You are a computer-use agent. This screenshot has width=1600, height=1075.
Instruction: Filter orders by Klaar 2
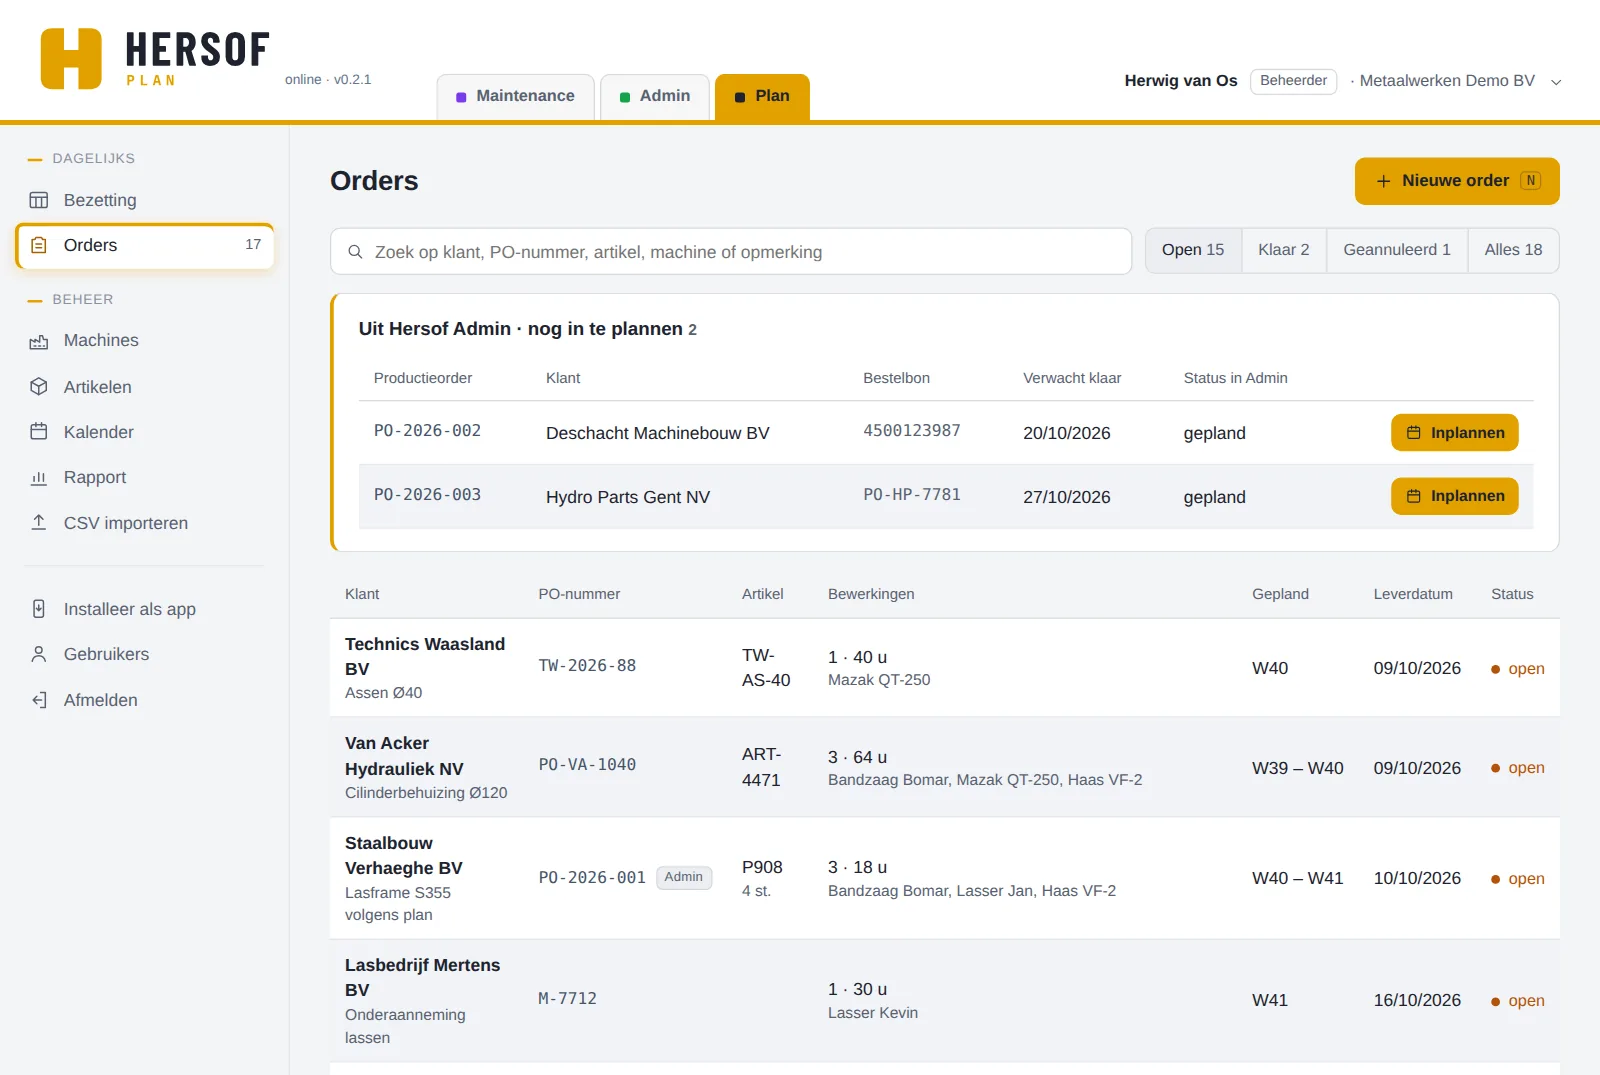click(1284, 250)
